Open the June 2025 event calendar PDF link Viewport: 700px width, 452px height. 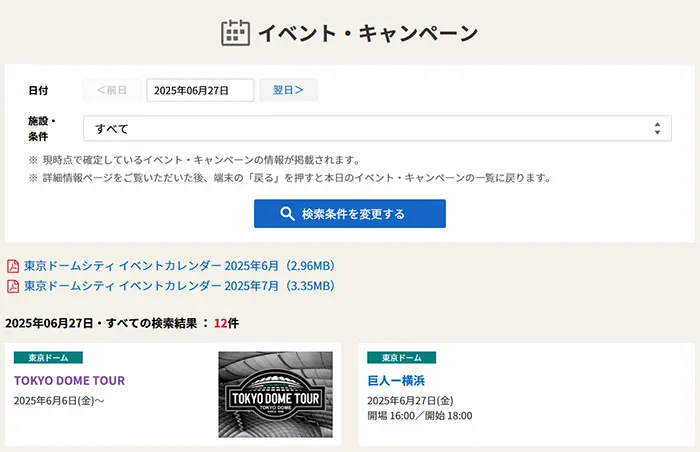[179, 266]
